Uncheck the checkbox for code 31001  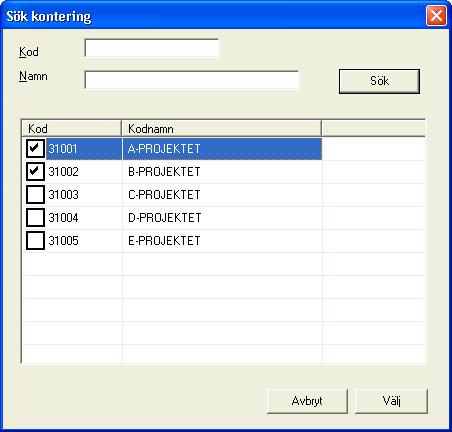(x=35, y=148)
